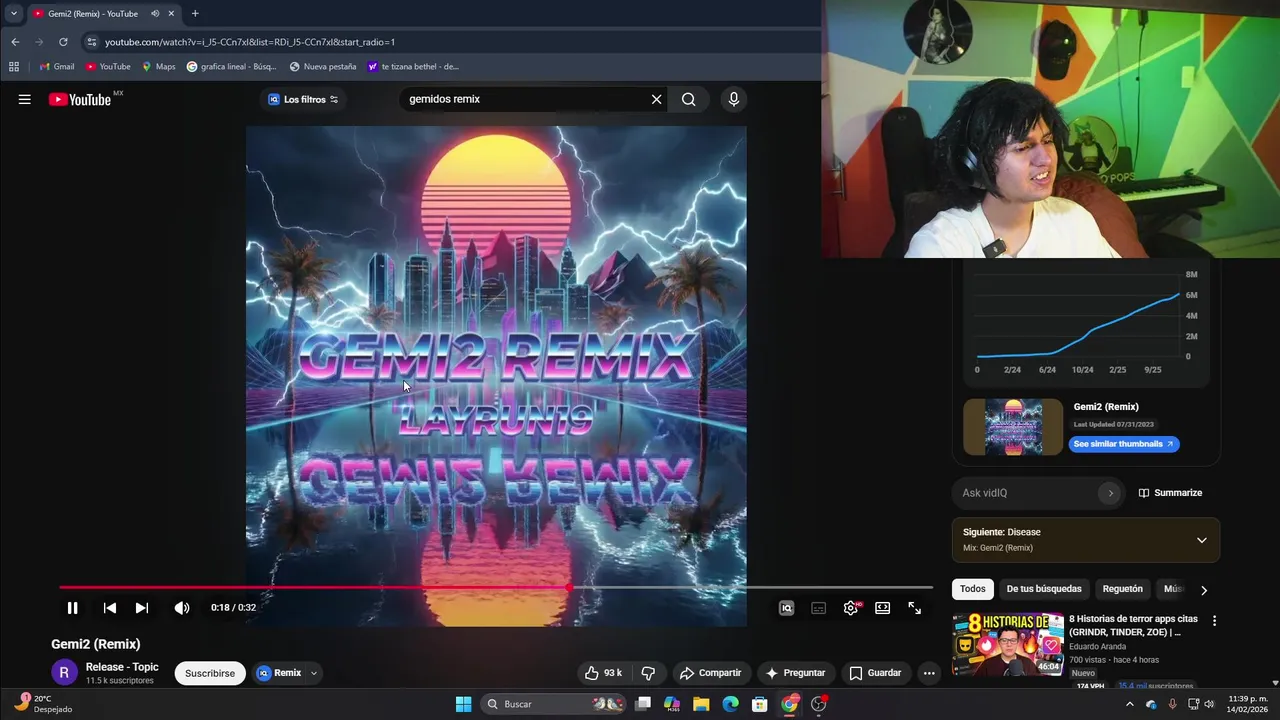Screen dimensions: 1280x720
Task: Open the 'Nueva pestaña' bookmark
Action: click(x=322, y=67)
